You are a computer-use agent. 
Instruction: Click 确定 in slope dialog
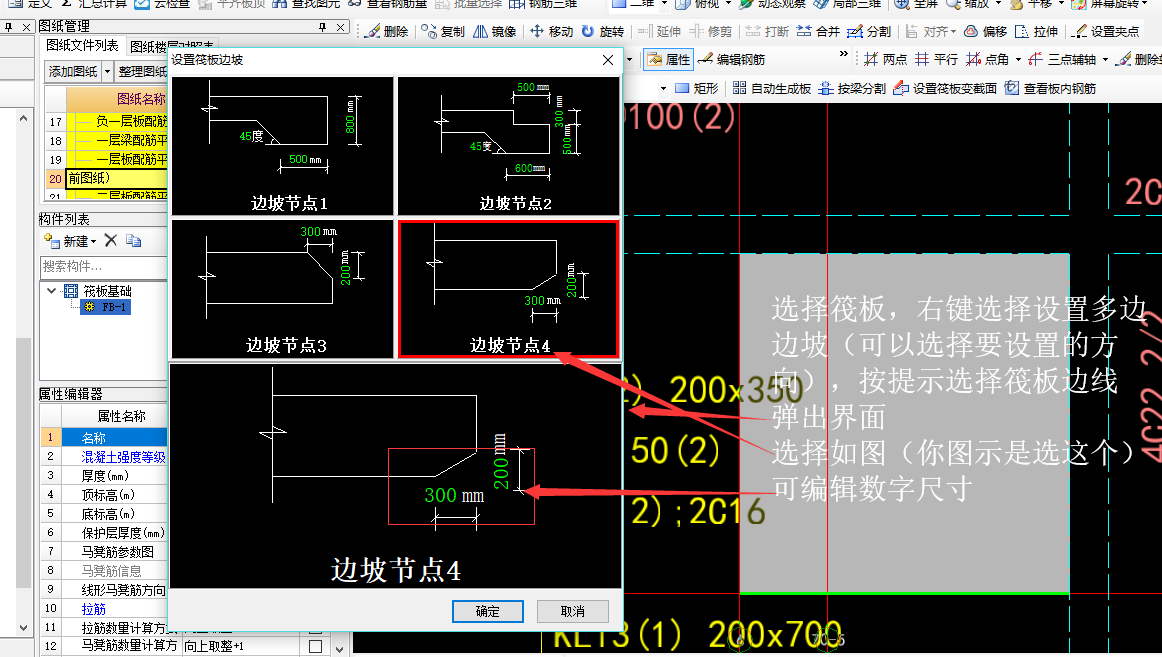coord(488,611)
